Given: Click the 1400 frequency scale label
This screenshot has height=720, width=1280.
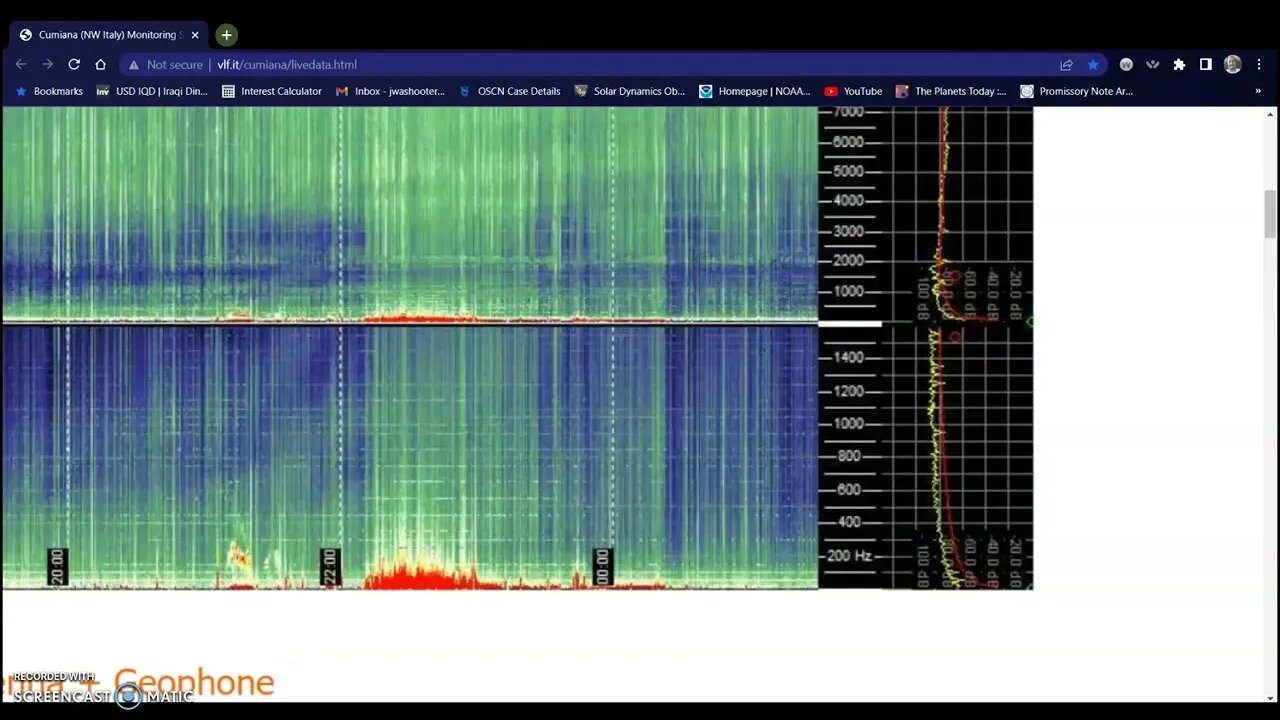Looking at the screenshot, I should (848, 357).
